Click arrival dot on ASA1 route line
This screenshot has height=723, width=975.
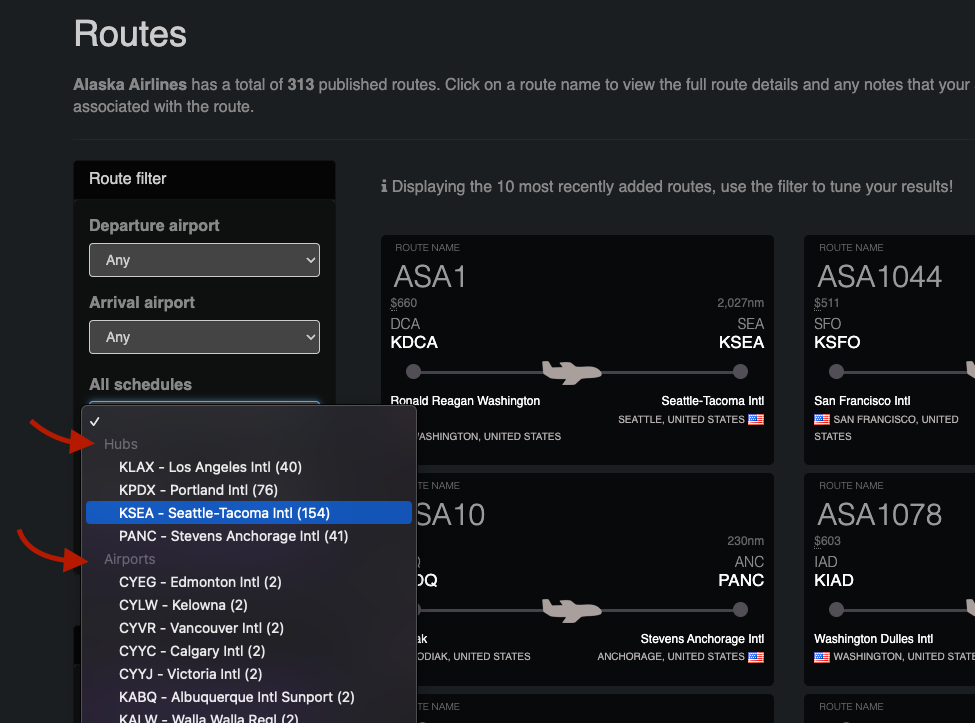pyautogui.click(x=740, y=372)
